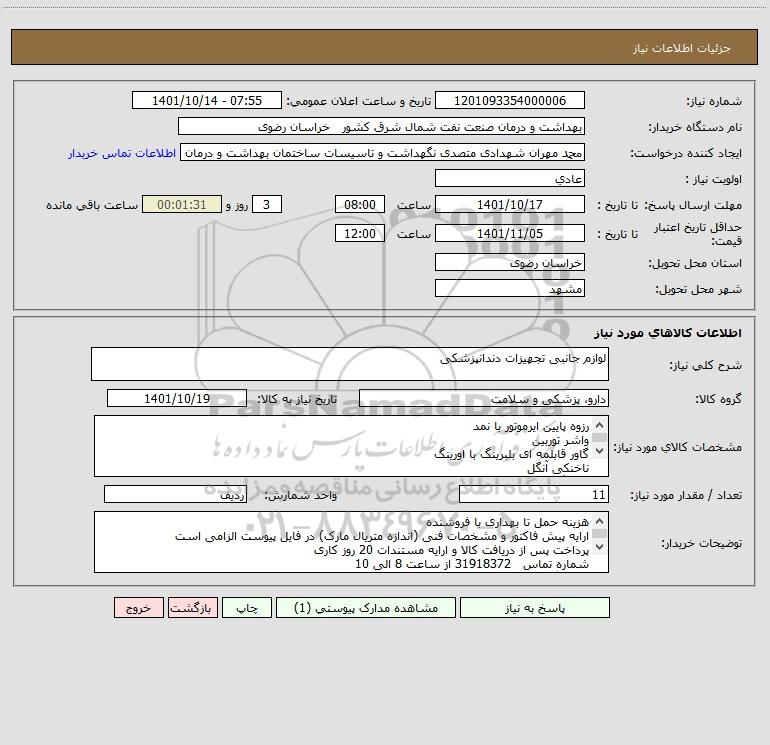Click response deadline date 1401/10/17
Screen dimensions: 770x745
point(510,204)
